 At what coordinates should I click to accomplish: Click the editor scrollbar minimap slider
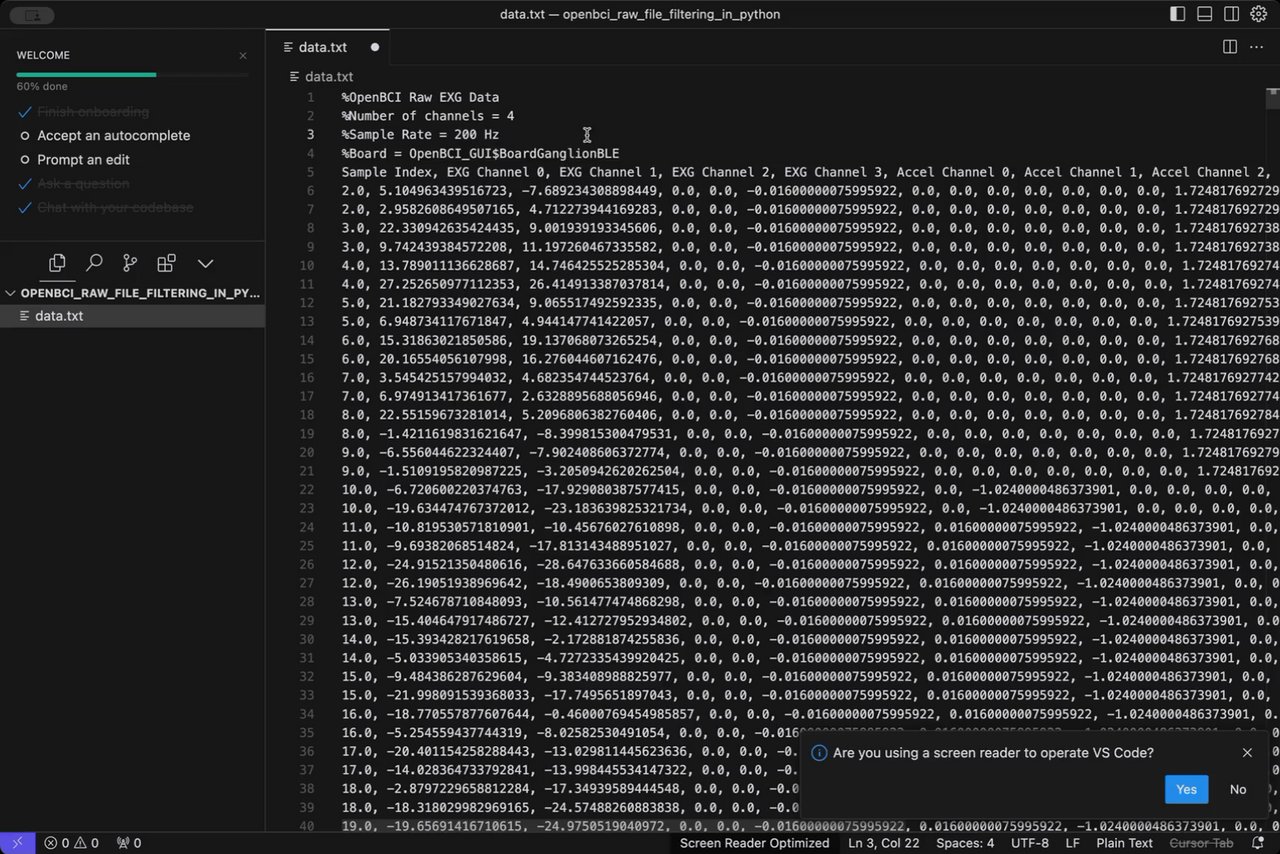point(1272,98)
